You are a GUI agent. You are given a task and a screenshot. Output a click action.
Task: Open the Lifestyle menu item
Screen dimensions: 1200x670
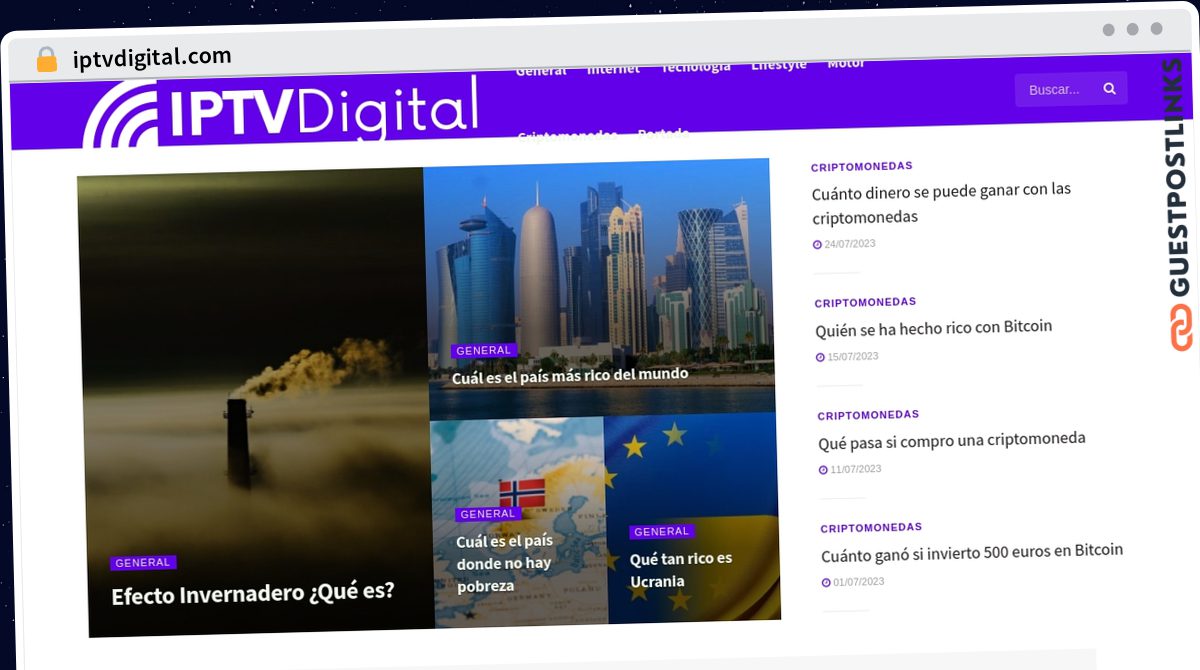coord(779,65)
